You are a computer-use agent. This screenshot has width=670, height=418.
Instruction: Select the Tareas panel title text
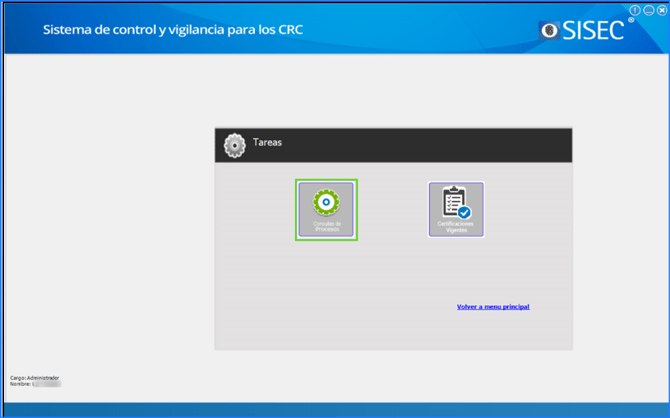[x=267, y=142]
